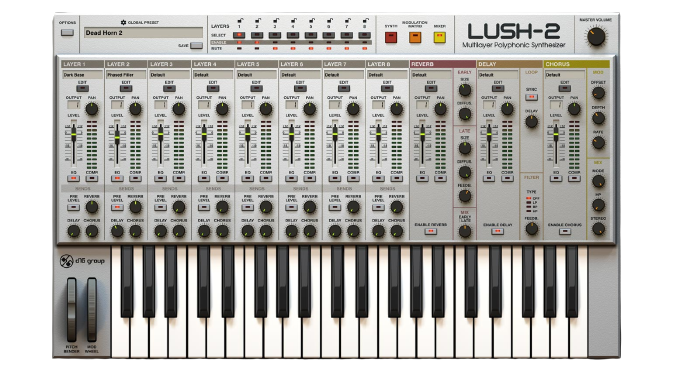Open the Reverb Default preset selector
The image size is (673, 371).
431,75
